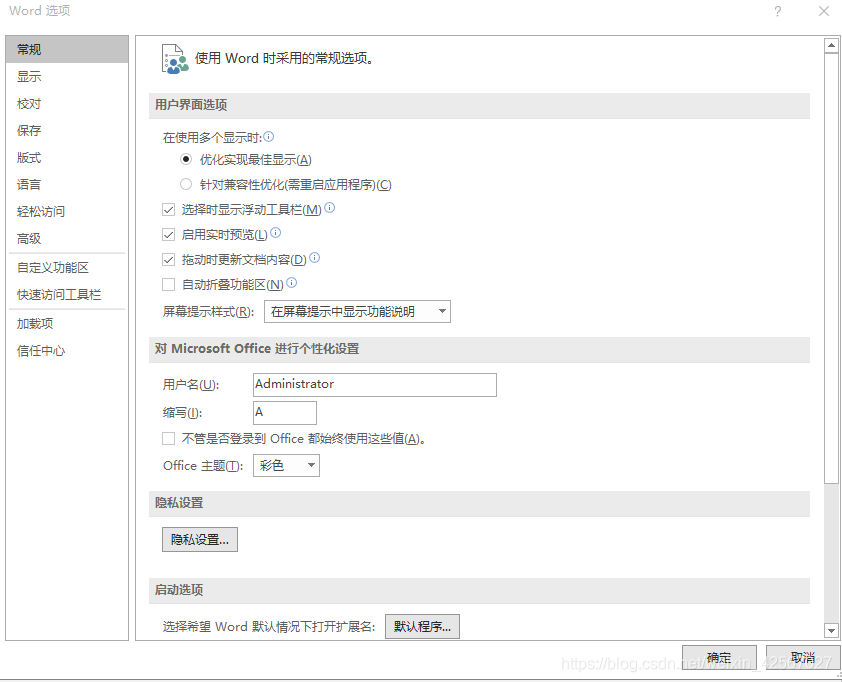Image resolution: width=842 pixels, height=682 pixels.
Task: Click the 隐私设置... button
Action: point(200,539)
